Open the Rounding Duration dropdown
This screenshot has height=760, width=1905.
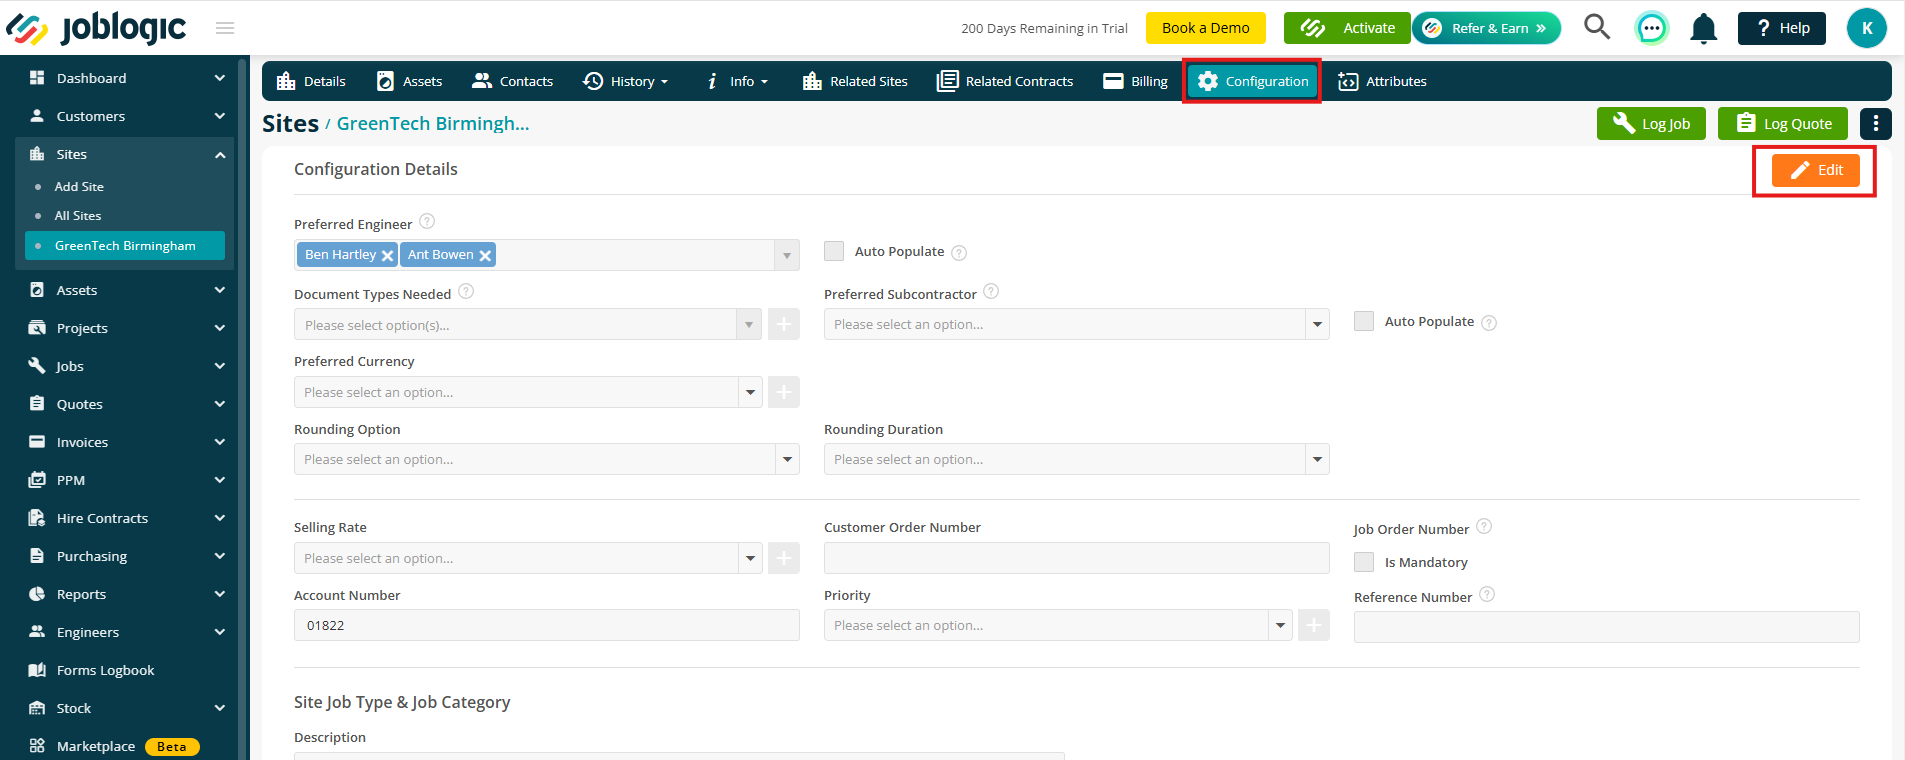pos(1076,459)
